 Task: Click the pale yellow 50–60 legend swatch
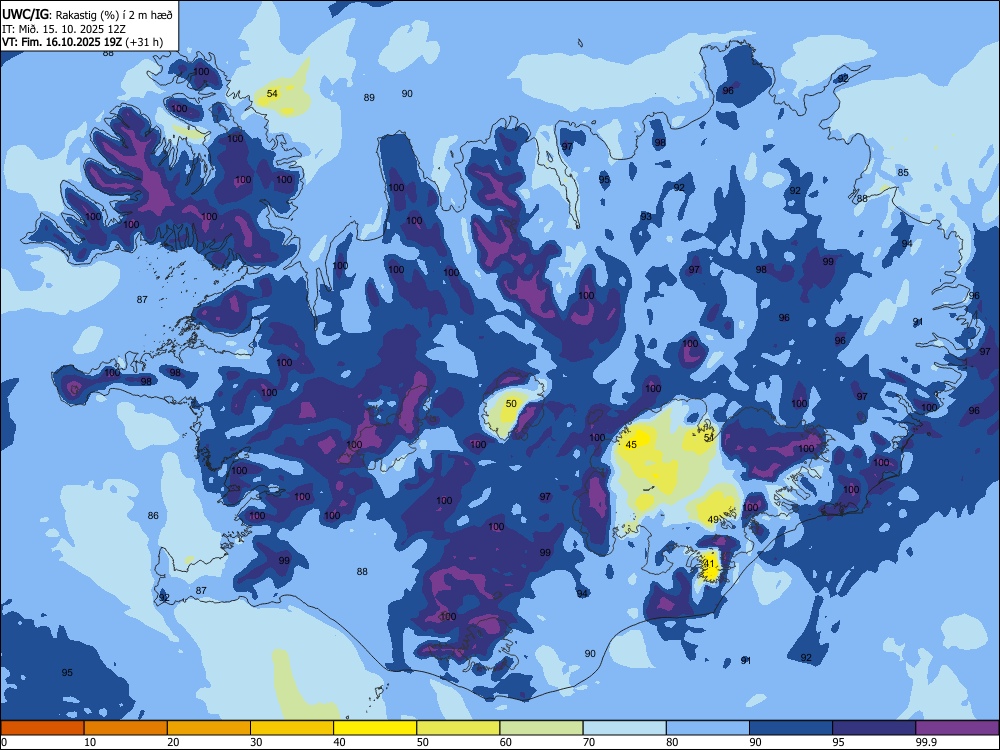coord(458,728)
